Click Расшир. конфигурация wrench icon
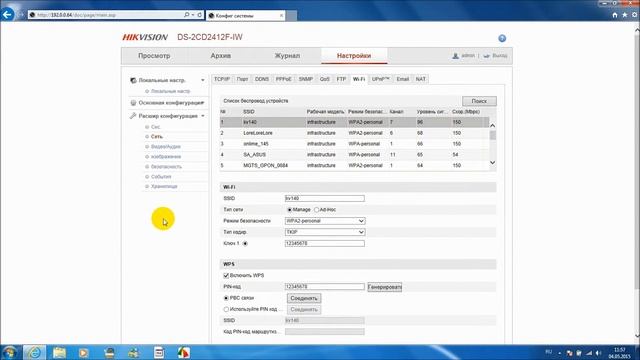 (133, 116)
